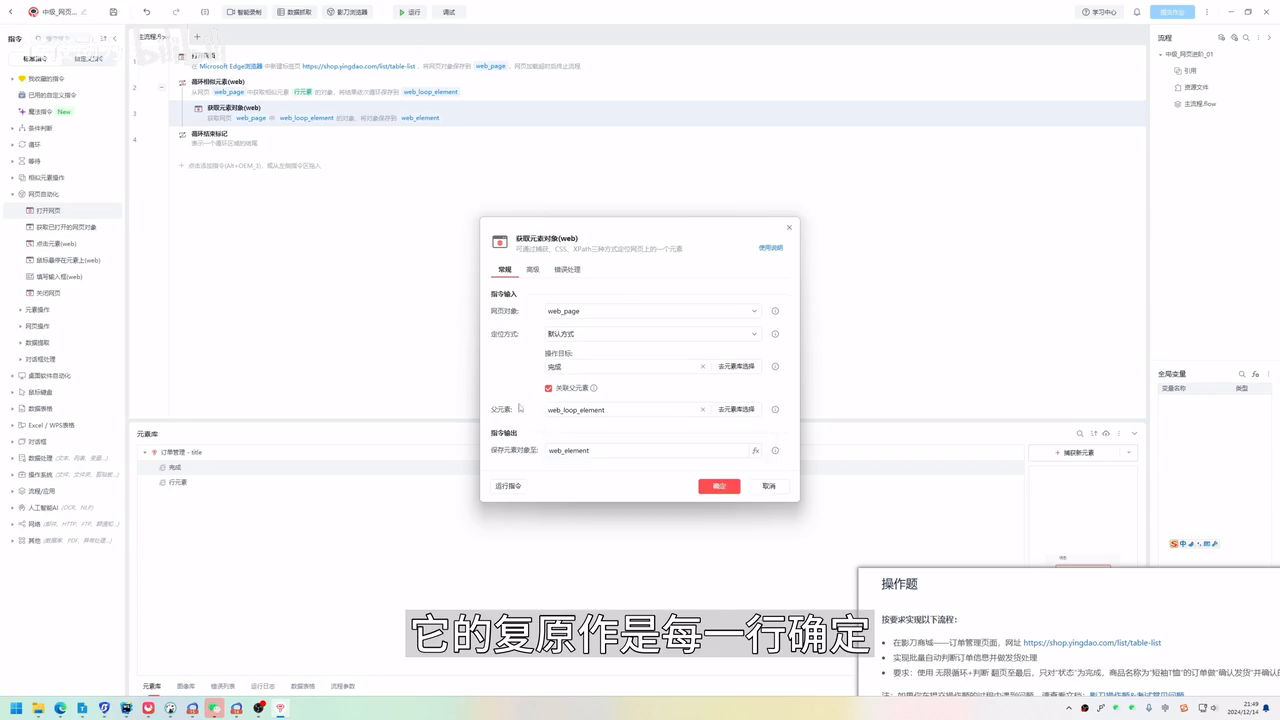Viewport: 1280px width, 720px height.
Task: Click the fx expression icon in output field
Action: [x=755, y=451]
